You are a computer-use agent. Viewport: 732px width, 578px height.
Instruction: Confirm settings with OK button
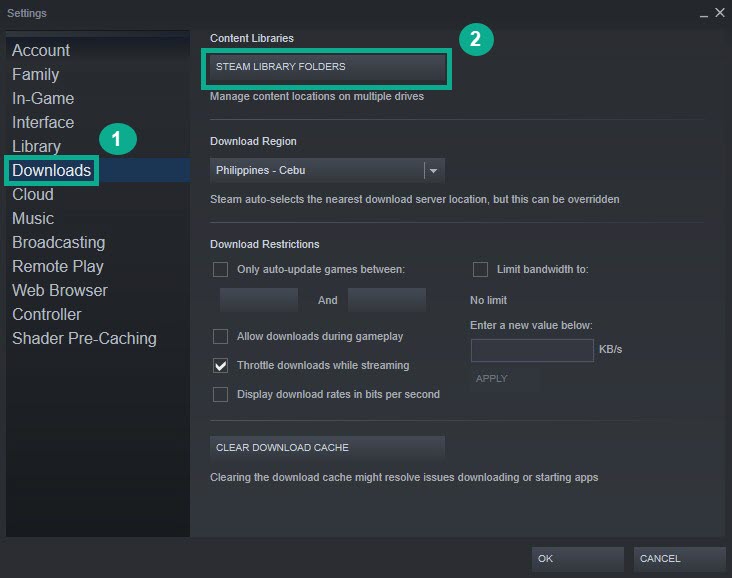point(578,559)
